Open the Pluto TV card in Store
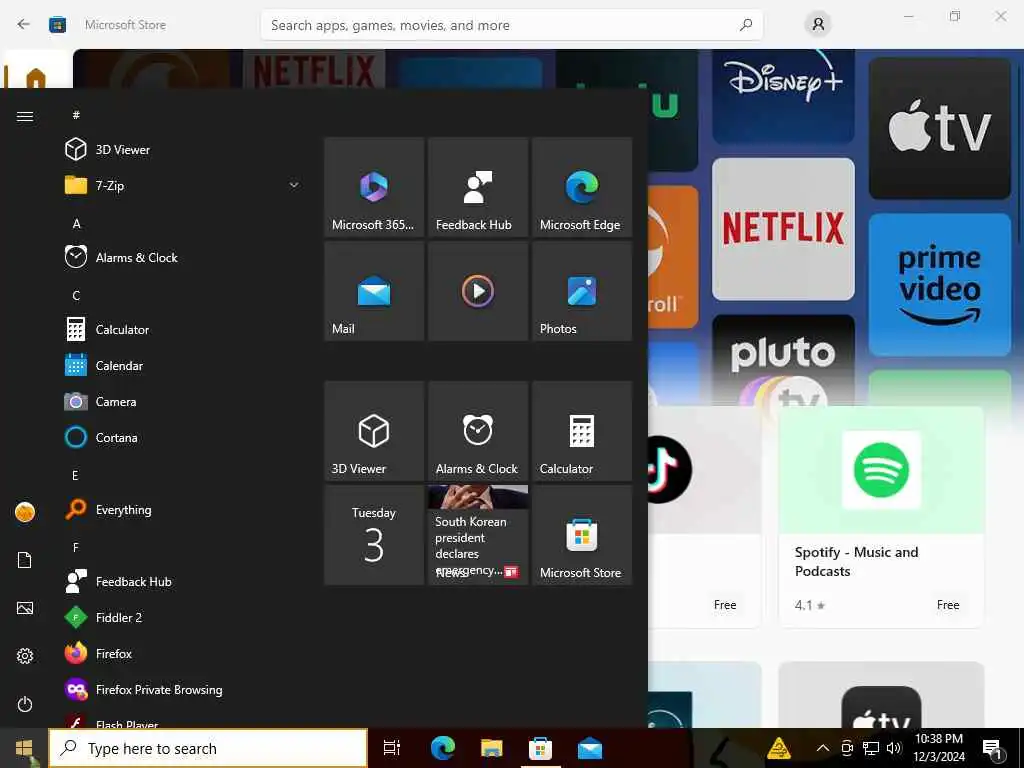 pyautogui.click(x=783, y=360)
